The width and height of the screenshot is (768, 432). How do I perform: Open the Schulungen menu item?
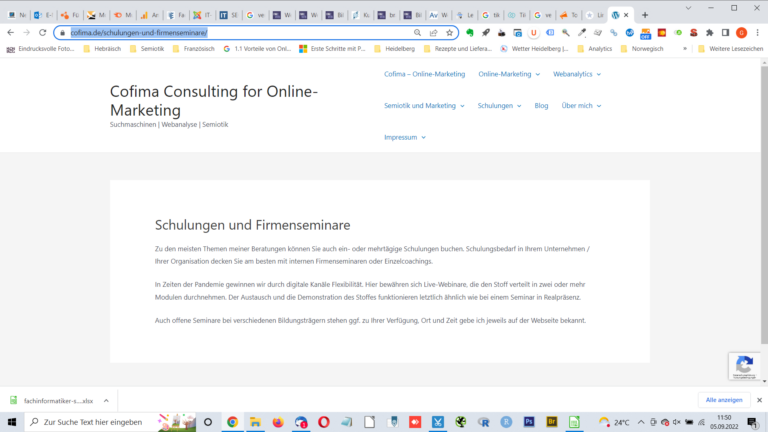point(499,105)
